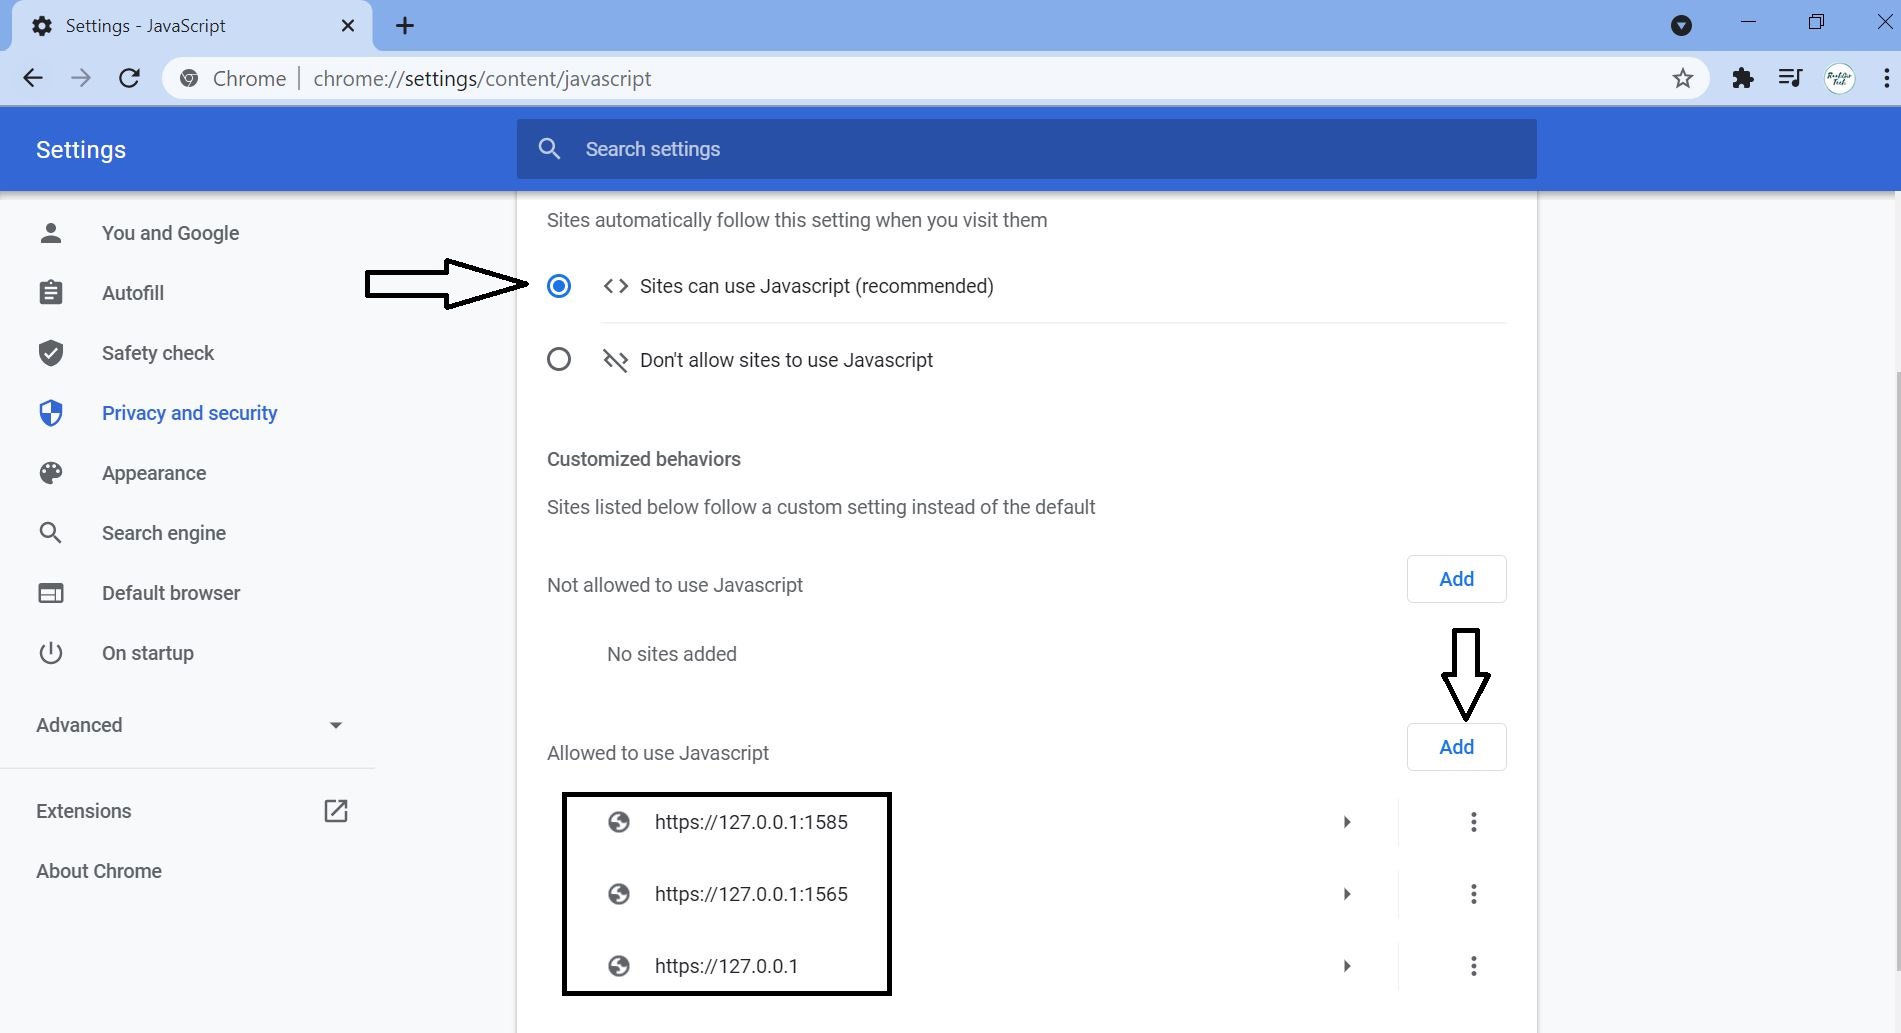Open You and Google settings

click(x=170, y=233)
